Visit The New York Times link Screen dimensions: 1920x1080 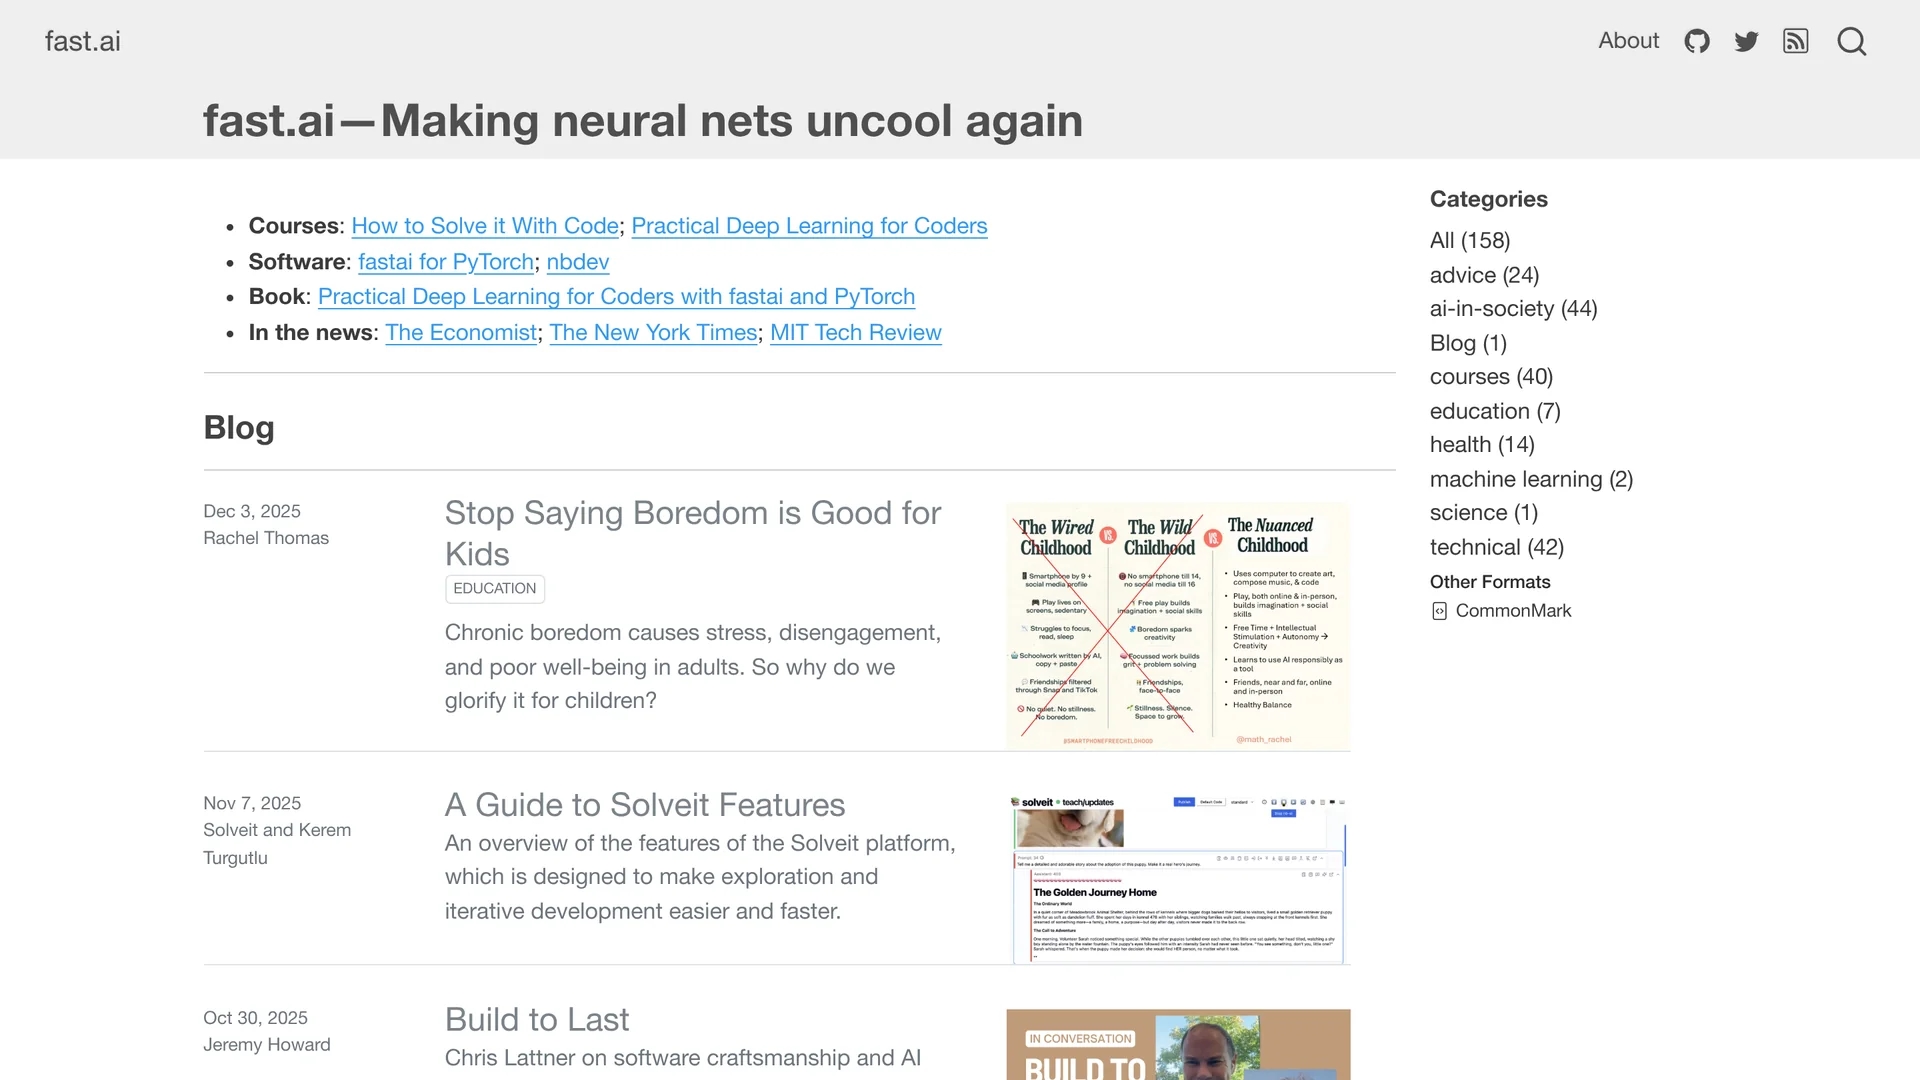coord(653,333)
